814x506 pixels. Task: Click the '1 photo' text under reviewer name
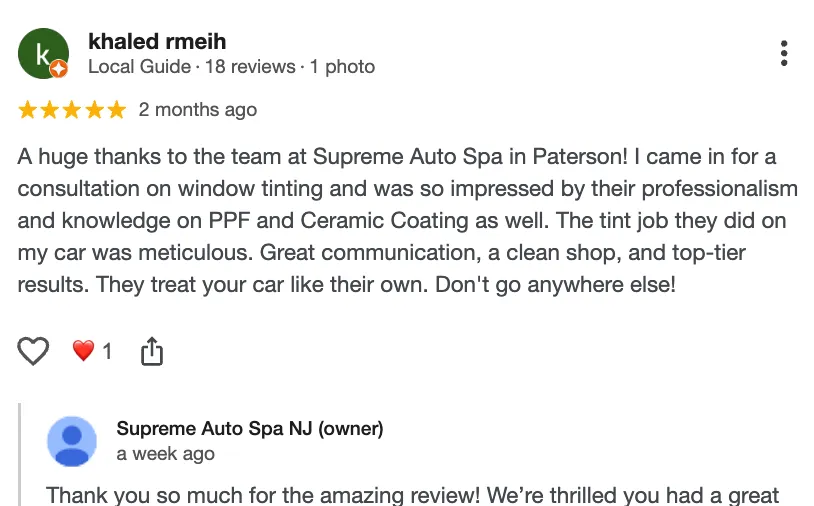coord(342,67)
